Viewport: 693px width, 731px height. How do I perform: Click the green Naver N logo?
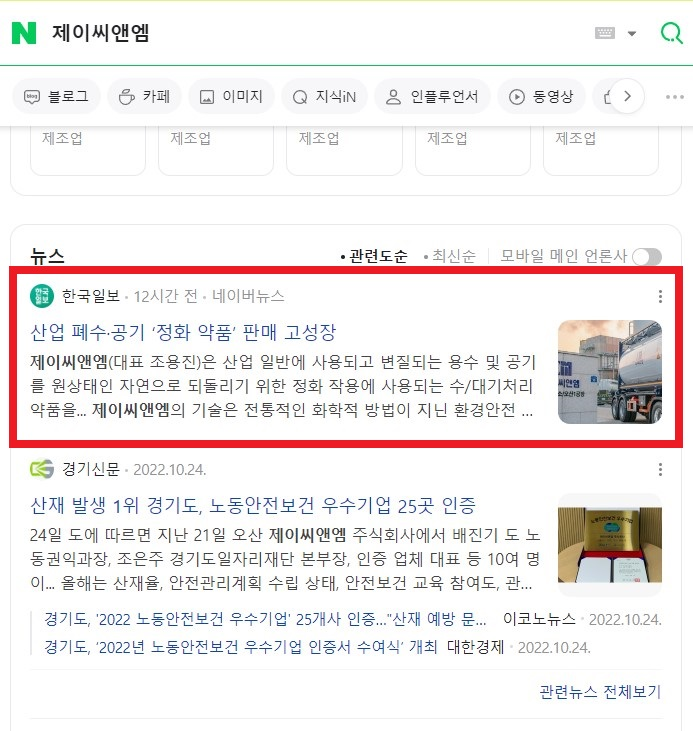(x=24, y=33)
